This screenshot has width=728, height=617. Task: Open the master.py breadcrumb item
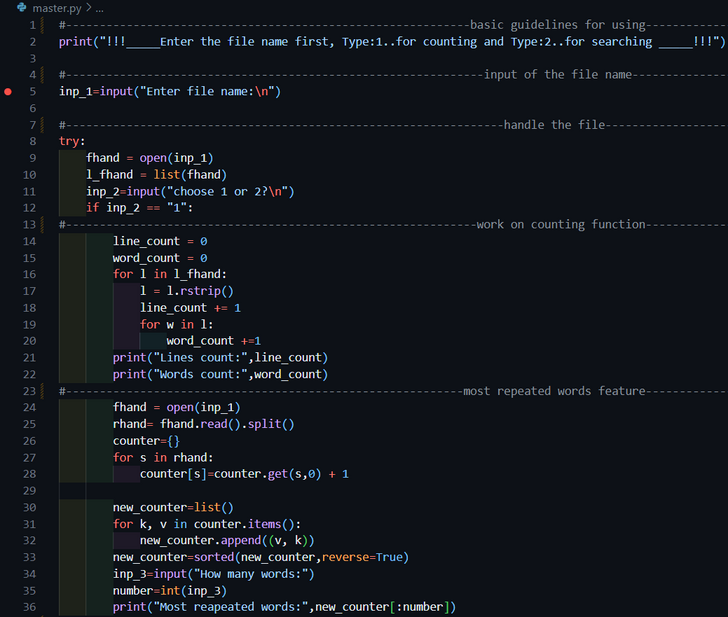(x=56, y=8)
